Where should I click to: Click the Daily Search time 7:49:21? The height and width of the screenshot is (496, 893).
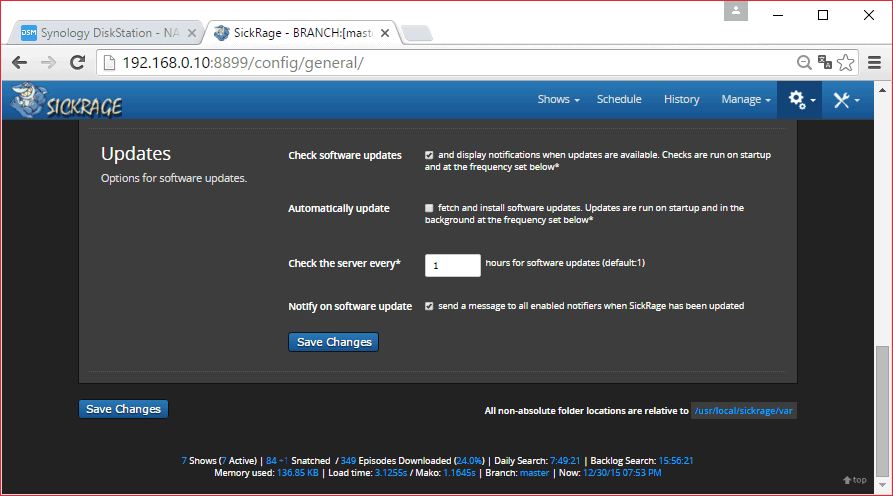click(x=565, y=461)
